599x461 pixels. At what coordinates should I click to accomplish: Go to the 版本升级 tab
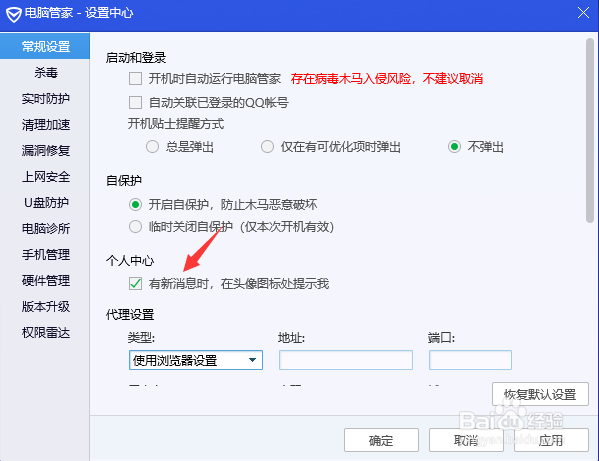45,306
